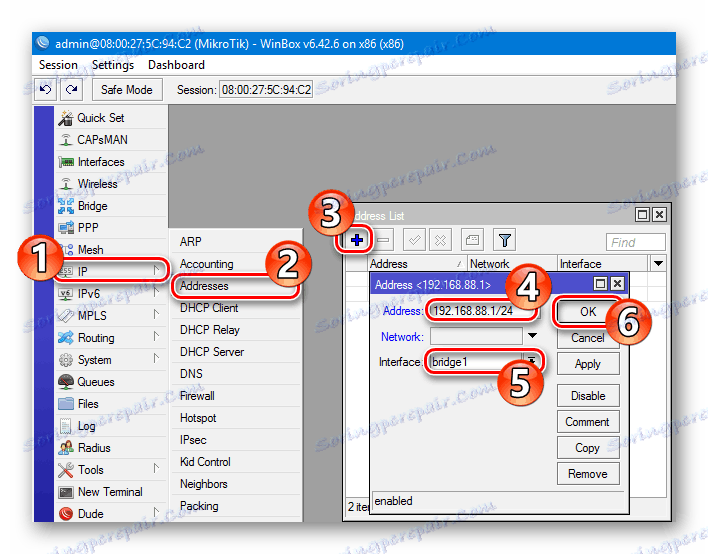Click Disable button in Address dialog

point(588,396)
